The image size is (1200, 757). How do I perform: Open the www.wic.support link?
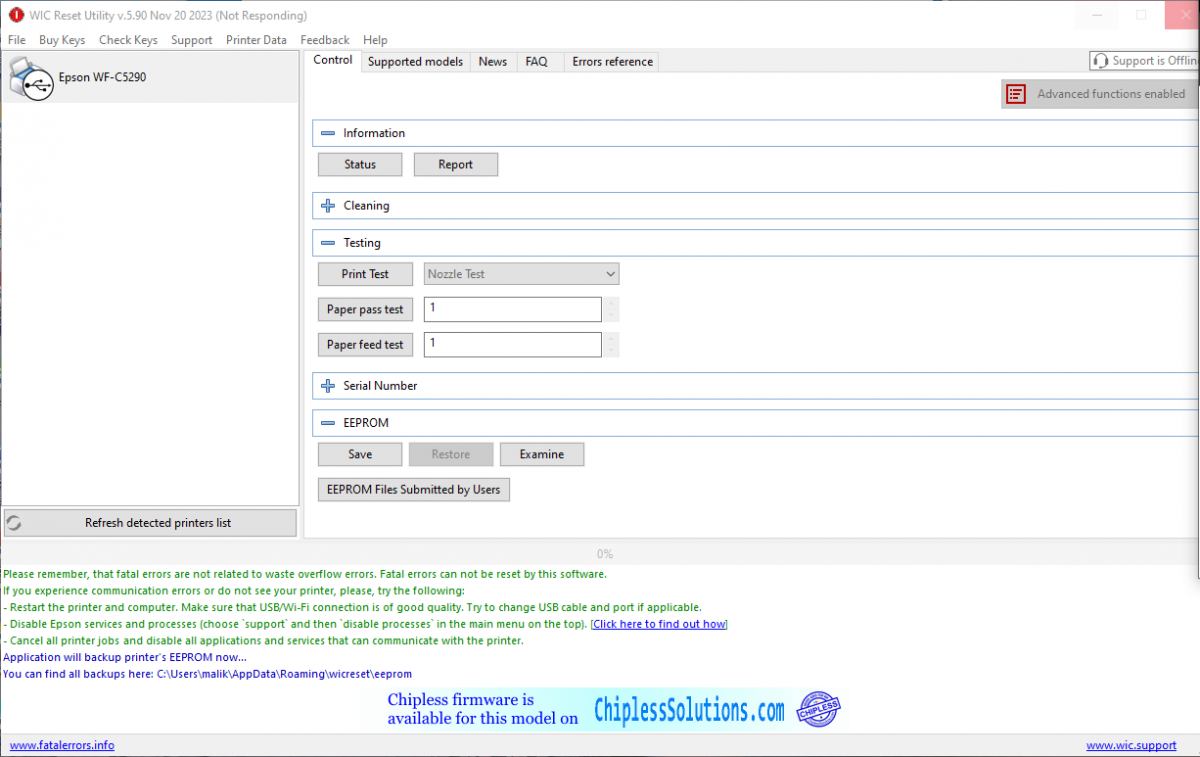click(x=1131, y=746)
